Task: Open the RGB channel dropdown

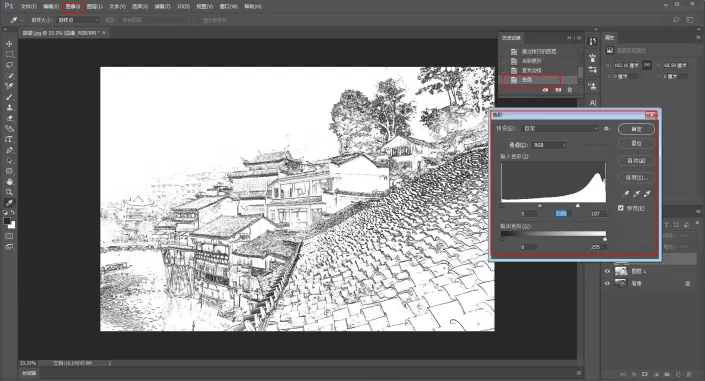Action: [x=549, y=145]
